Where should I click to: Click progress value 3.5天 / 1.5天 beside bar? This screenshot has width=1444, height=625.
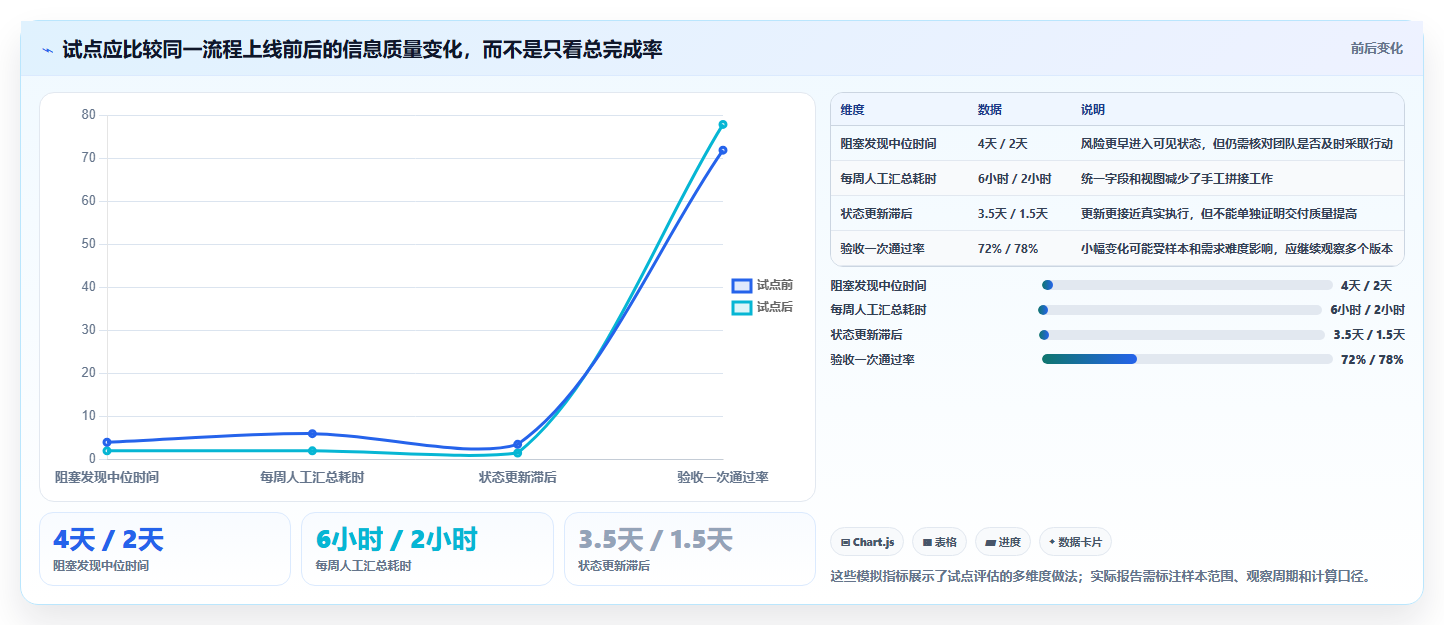click(1369, 335)
